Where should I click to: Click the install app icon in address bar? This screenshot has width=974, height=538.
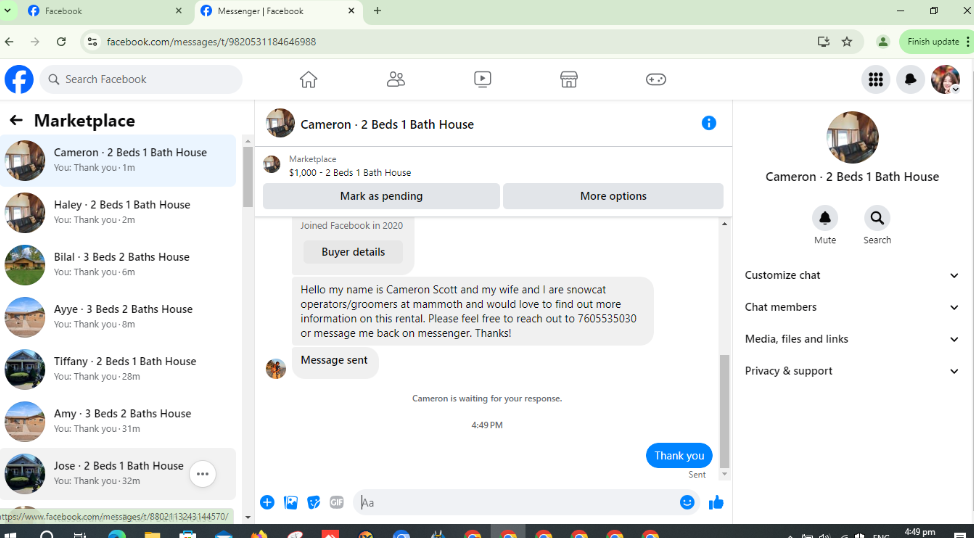[x=824, y=42]
